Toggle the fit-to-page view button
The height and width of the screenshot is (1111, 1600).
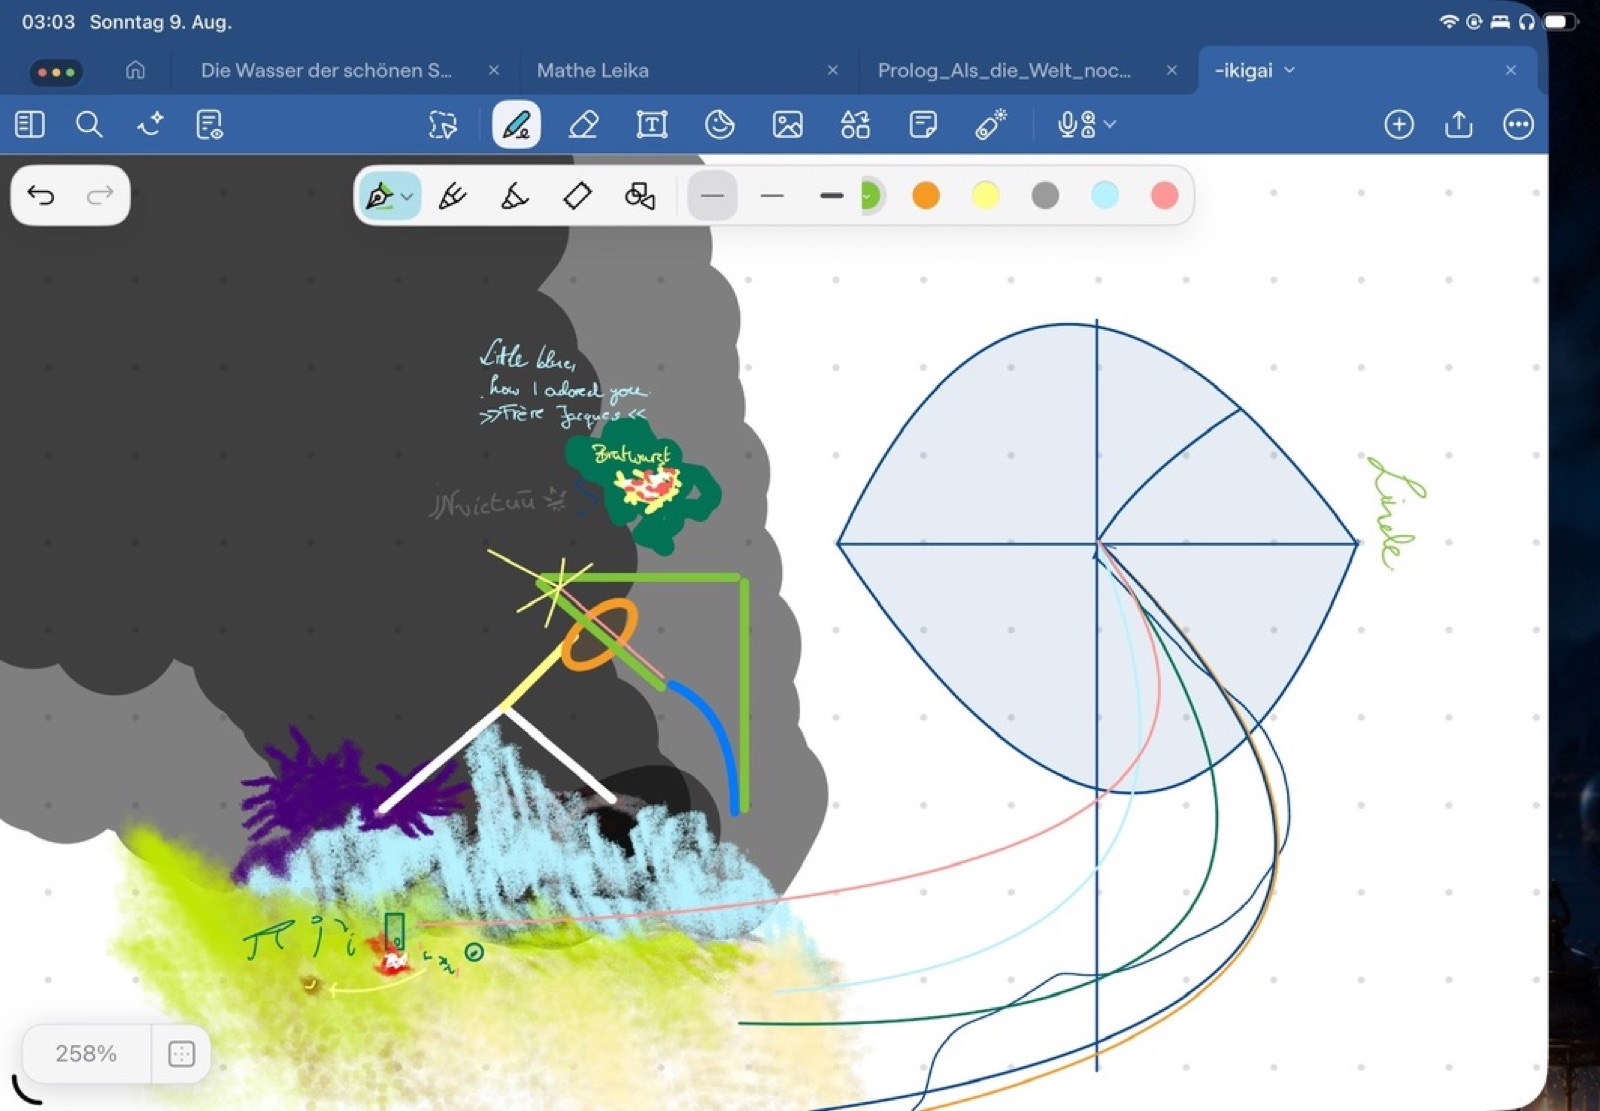tap(181, 1053)
